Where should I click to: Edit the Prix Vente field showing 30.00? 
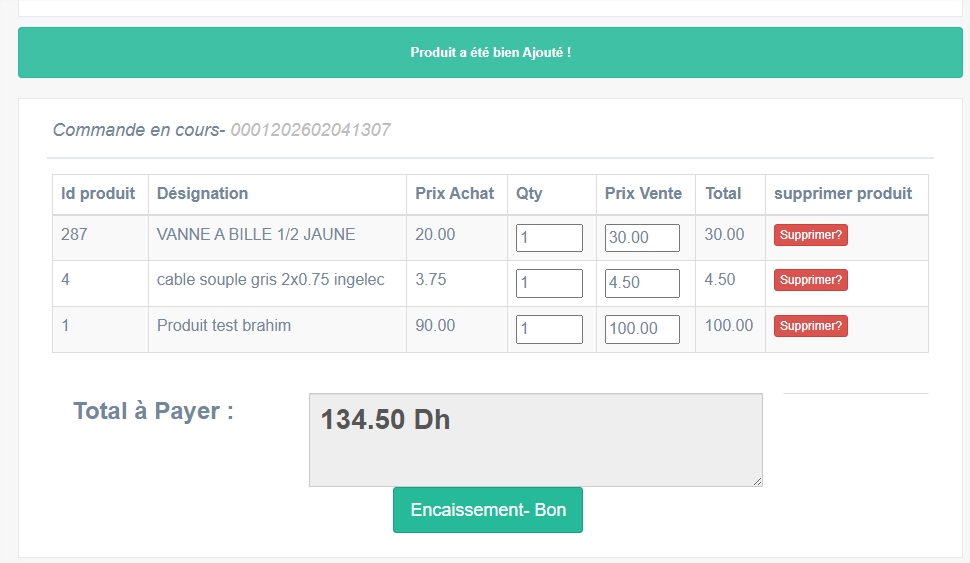[x=642, y=238]
